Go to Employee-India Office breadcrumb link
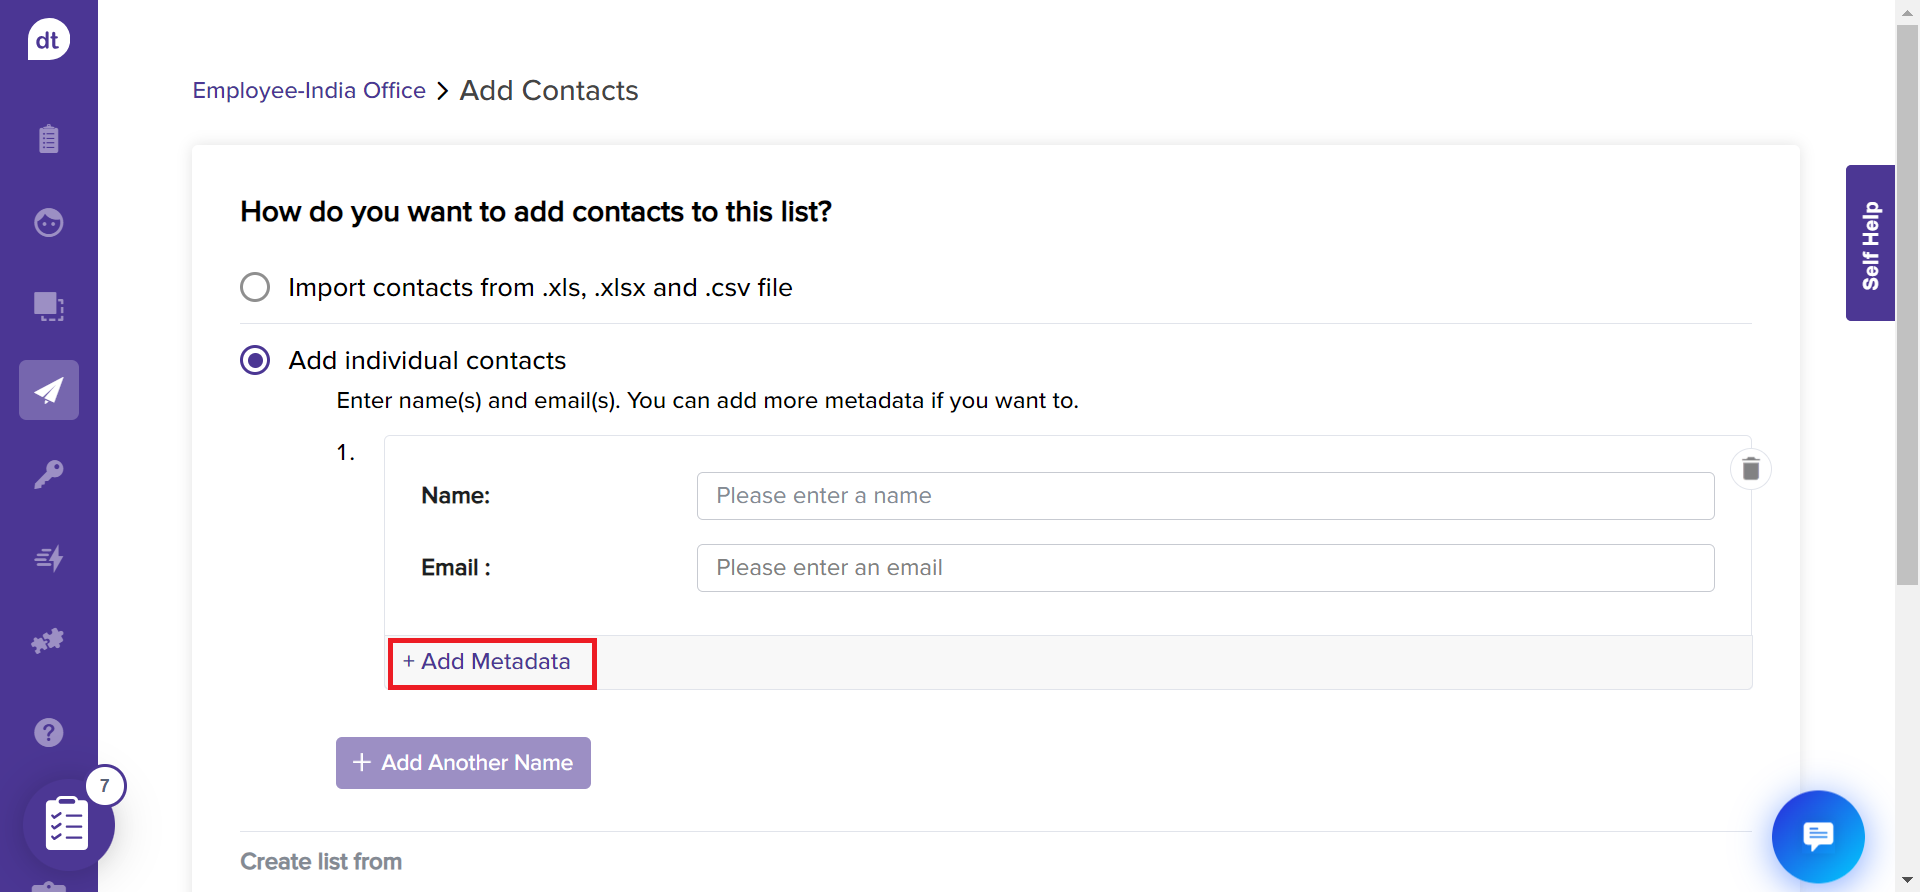Viewport: 1920px width, 892px height. pos(309,91)
